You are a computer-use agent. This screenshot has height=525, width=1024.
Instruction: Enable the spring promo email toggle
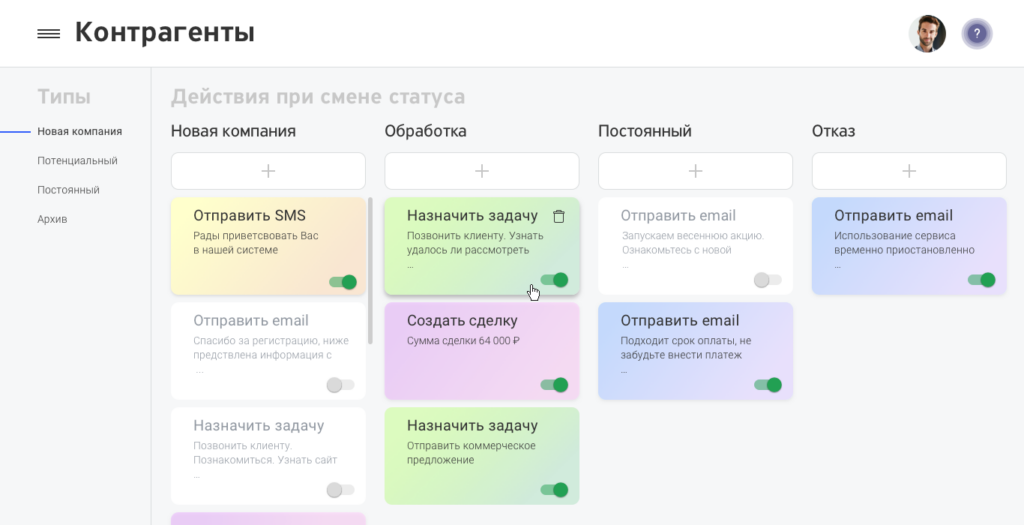(767, 280)
